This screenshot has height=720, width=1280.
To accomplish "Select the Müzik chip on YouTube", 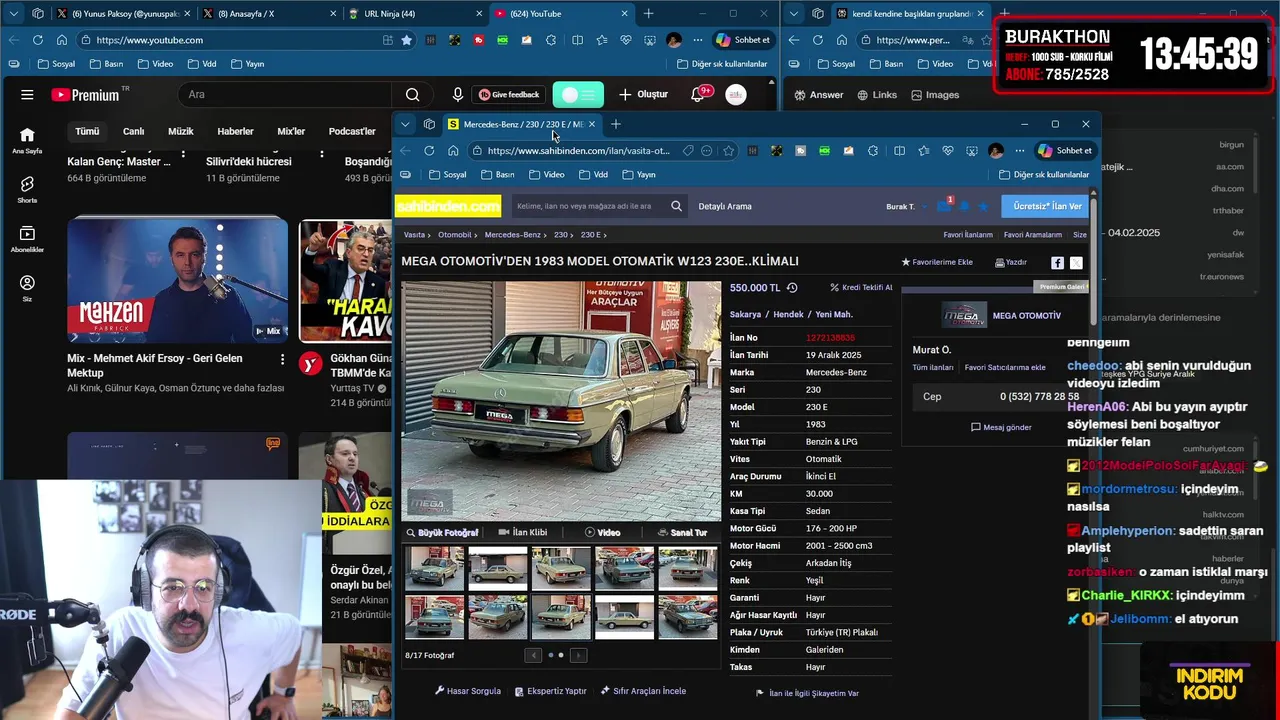I will [181, 132].
